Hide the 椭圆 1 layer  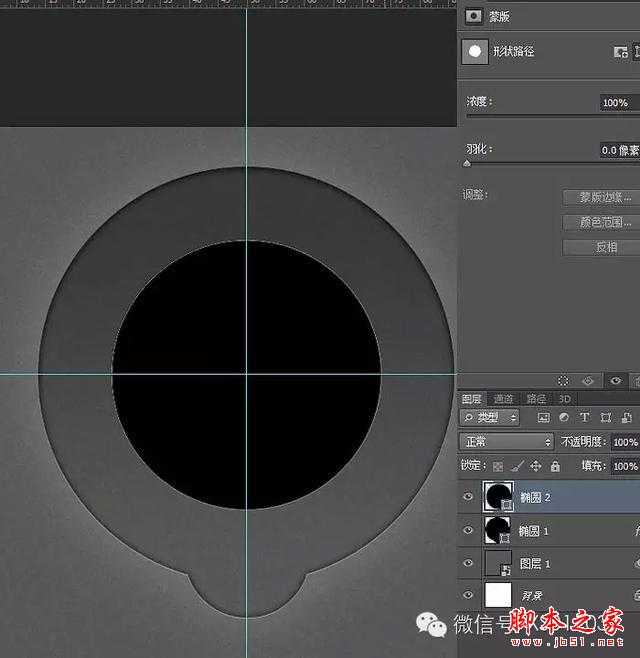click(468, 530)
